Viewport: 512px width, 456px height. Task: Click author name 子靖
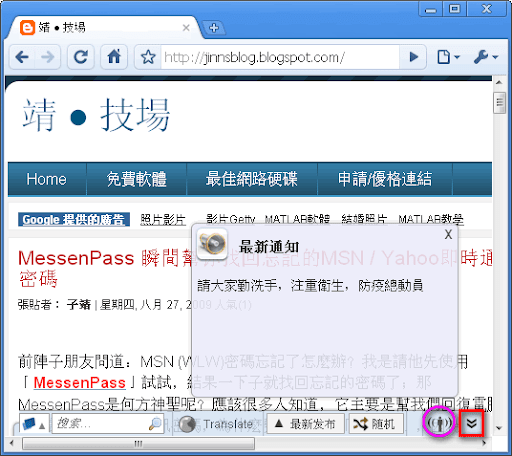click(79, 304)
